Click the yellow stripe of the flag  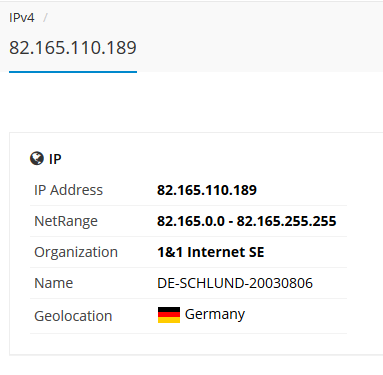tap(169, 320)
